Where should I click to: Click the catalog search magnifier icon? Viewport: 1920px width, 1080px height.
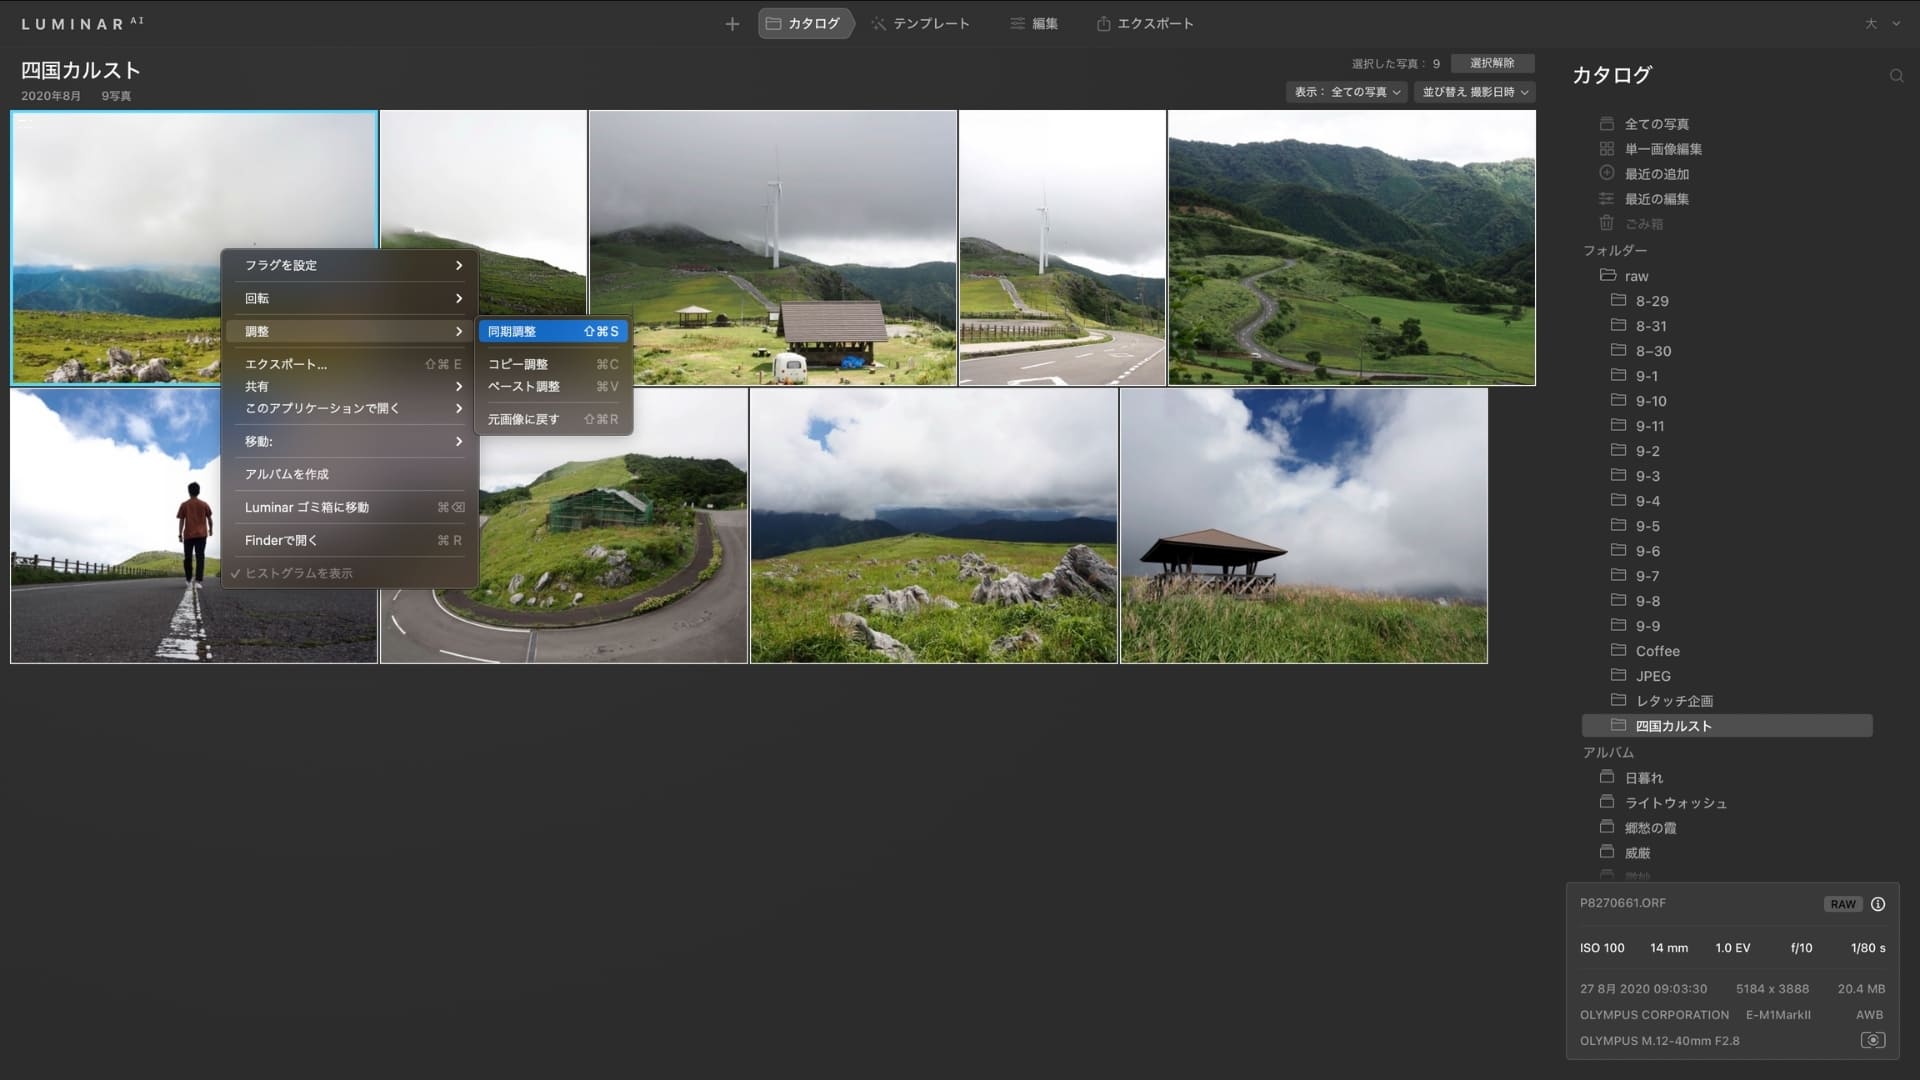click(x=1896, y=76)
